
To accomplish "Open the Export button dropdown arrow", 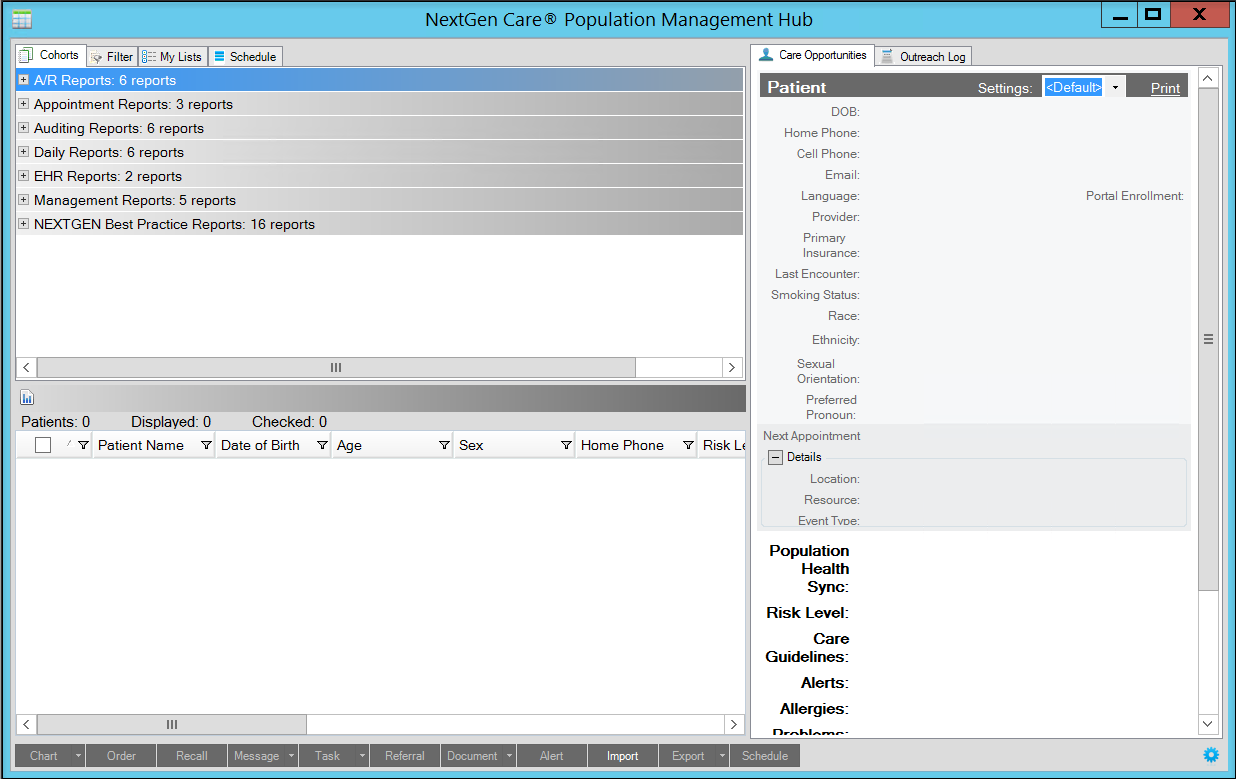I will [x=722, y=756].
